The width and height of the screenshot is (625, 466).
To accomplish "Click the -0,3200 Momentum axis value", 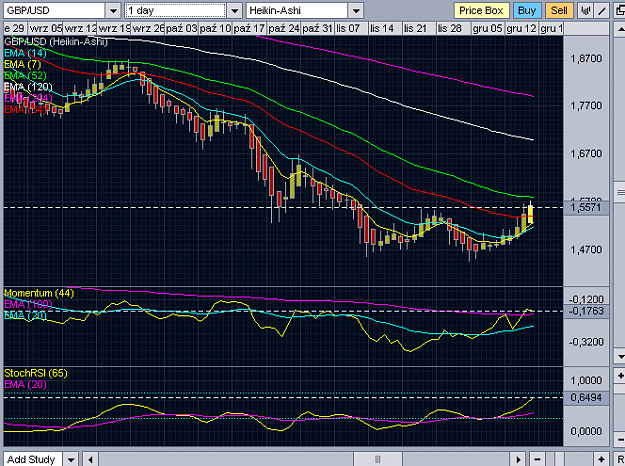I will click(586, 342).
